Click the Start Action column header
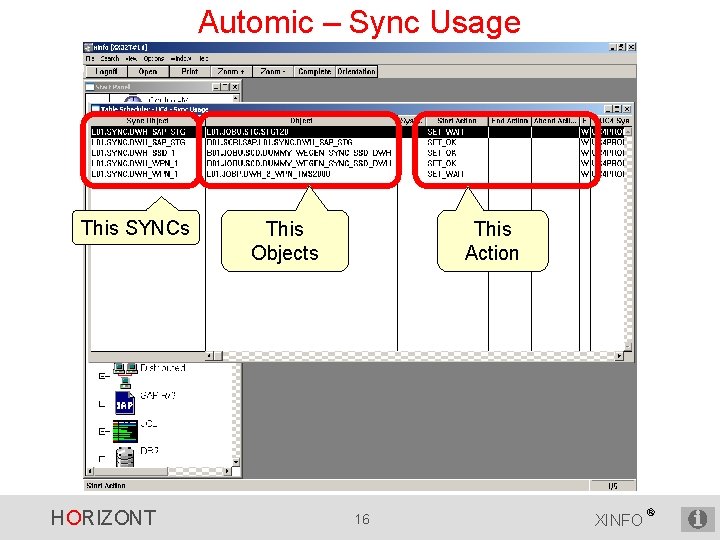The height and width of the screenshot is (540, 720). click(x=457, y=121)
